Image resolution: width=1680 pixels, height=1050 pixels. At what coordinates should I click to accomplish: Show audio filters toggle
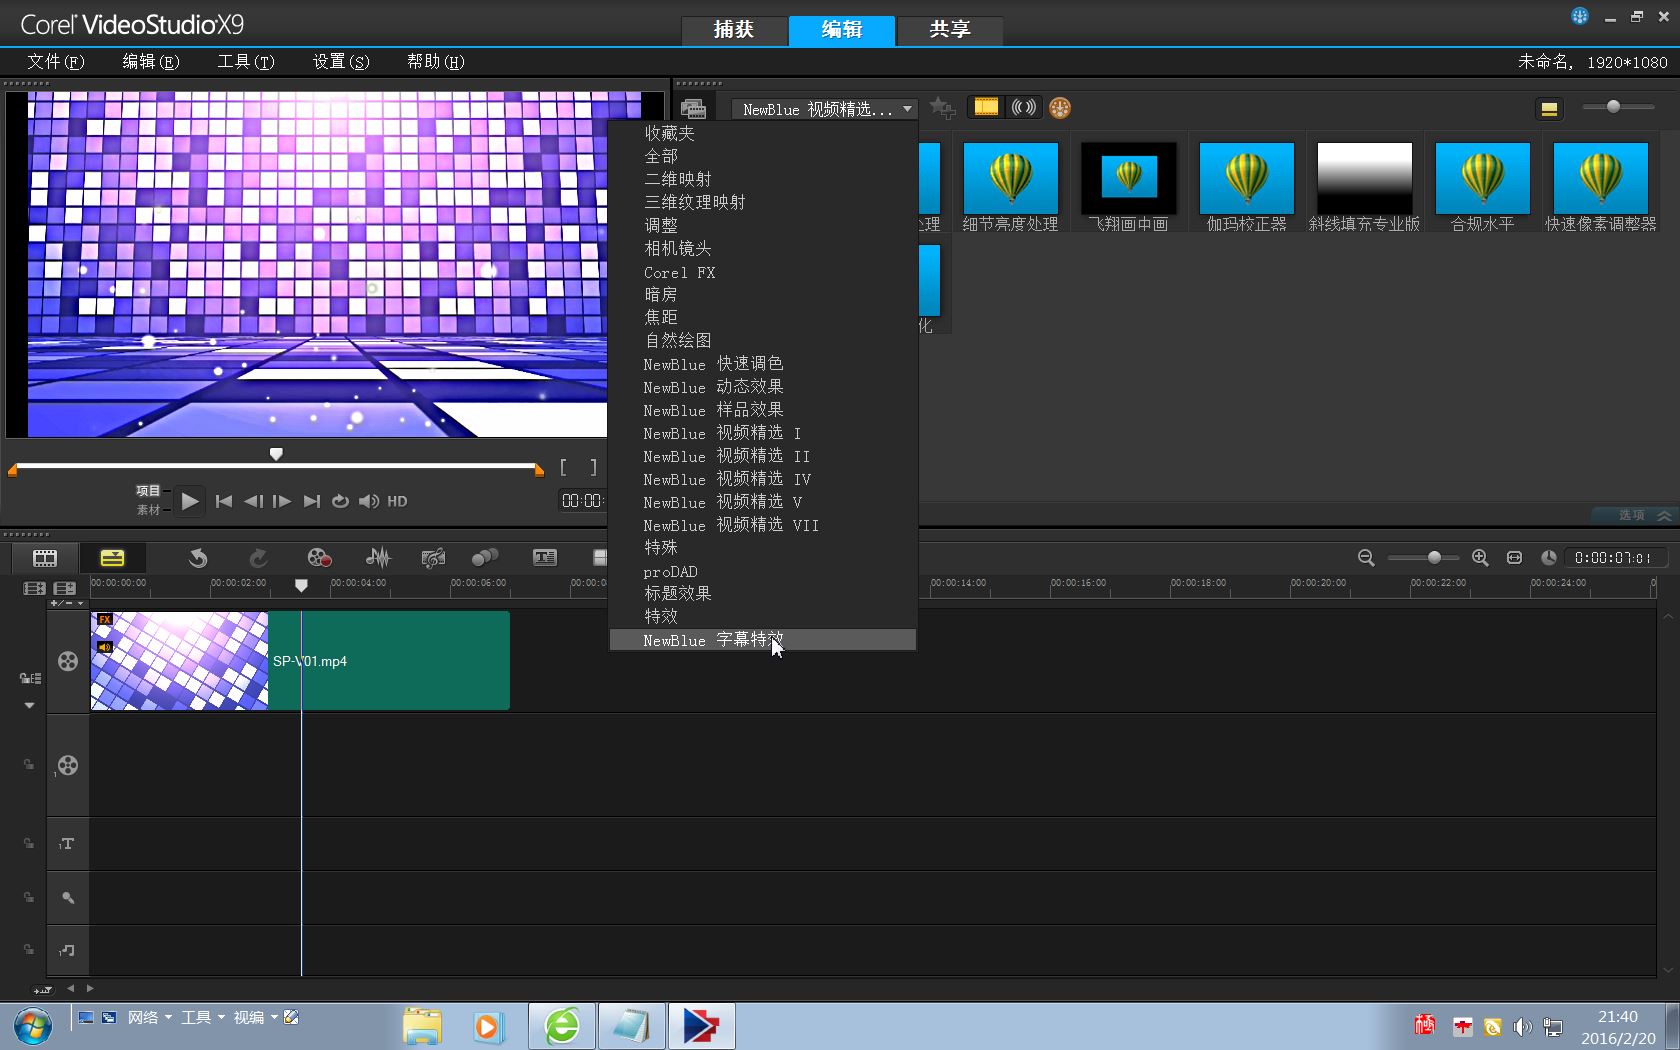tap(1024, 107)
